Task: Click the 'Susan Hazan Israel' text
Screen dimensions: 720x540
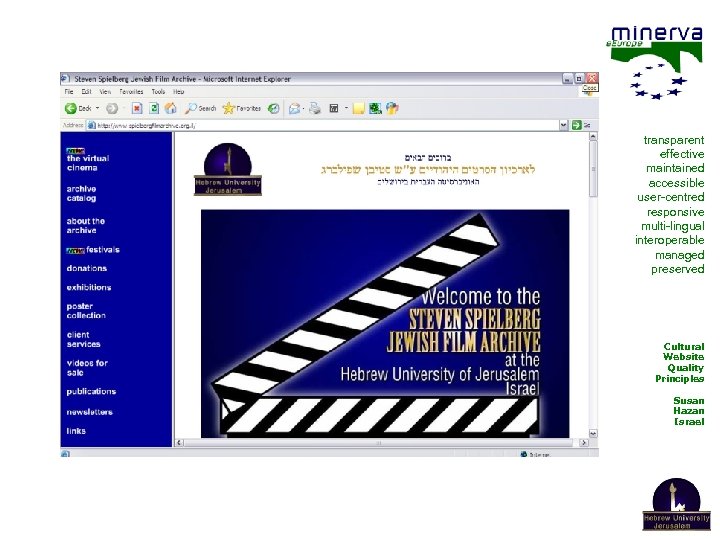Action: point(688,411)
